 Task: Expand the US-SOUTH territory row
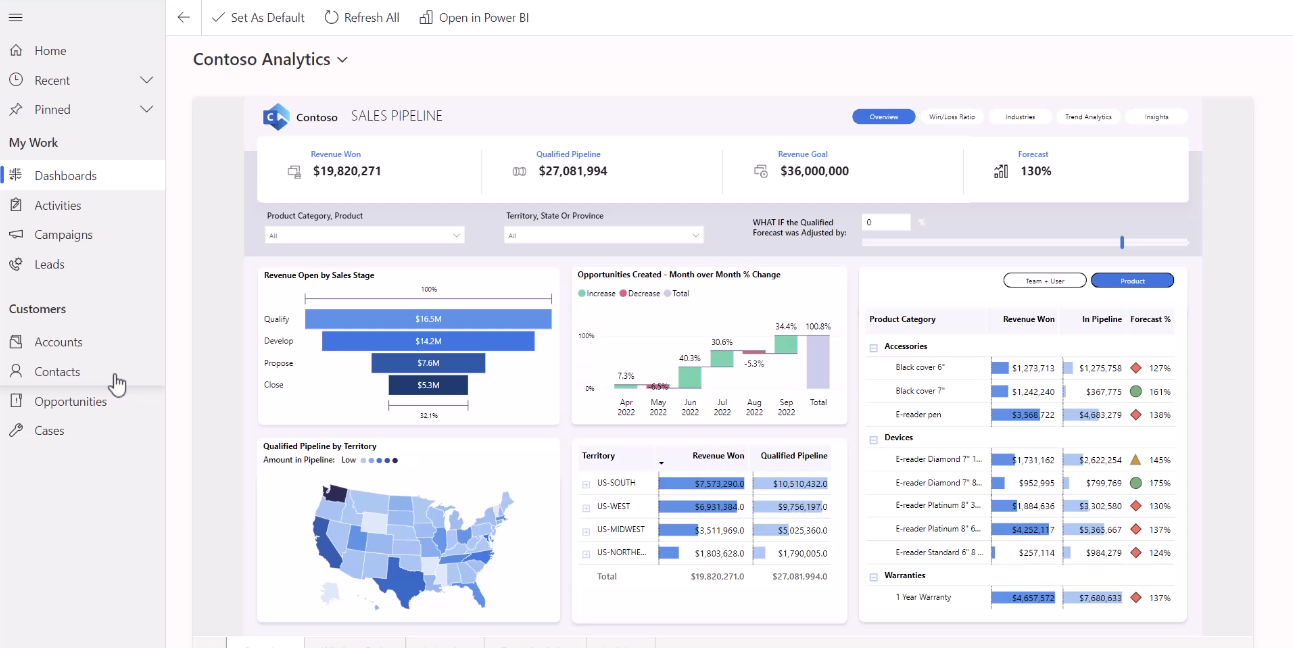pyautogui.click(x=586, y=484)
